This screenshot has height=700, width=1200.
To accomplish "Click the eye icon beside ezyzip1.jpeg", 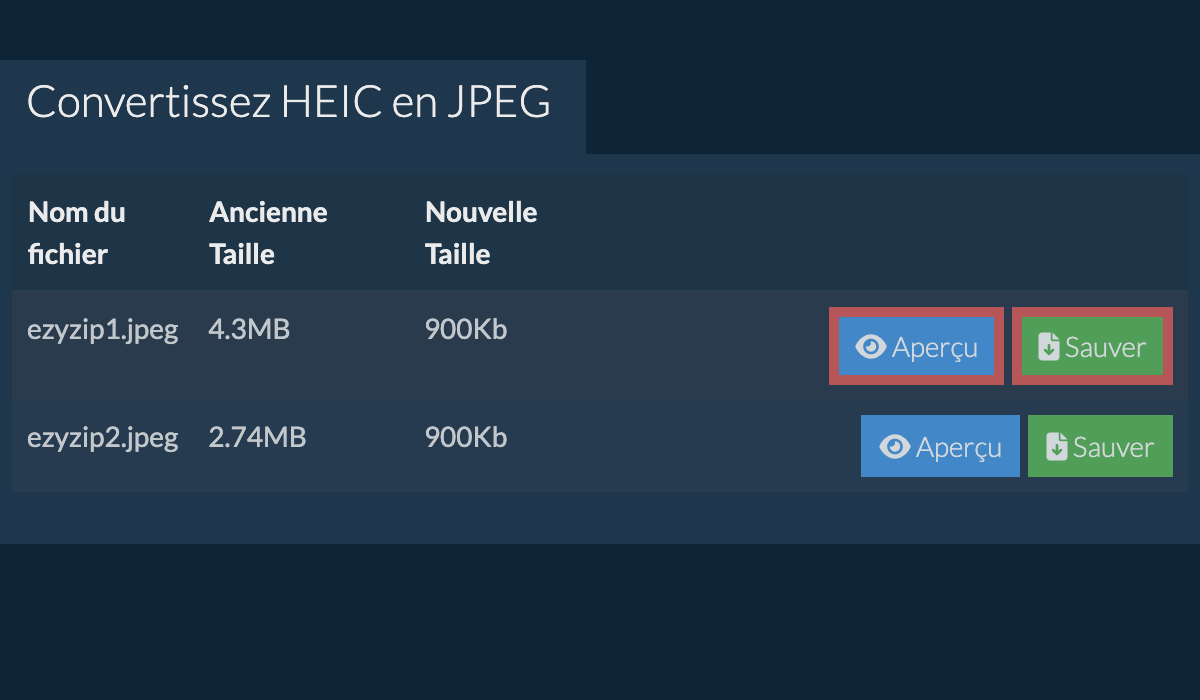I will point(871,347).
